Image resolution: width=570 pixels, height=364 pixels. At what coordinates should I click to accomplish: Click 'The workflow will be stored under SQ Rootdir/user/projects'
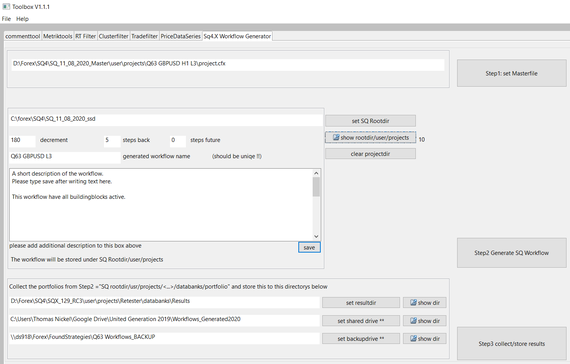(87, 260)
